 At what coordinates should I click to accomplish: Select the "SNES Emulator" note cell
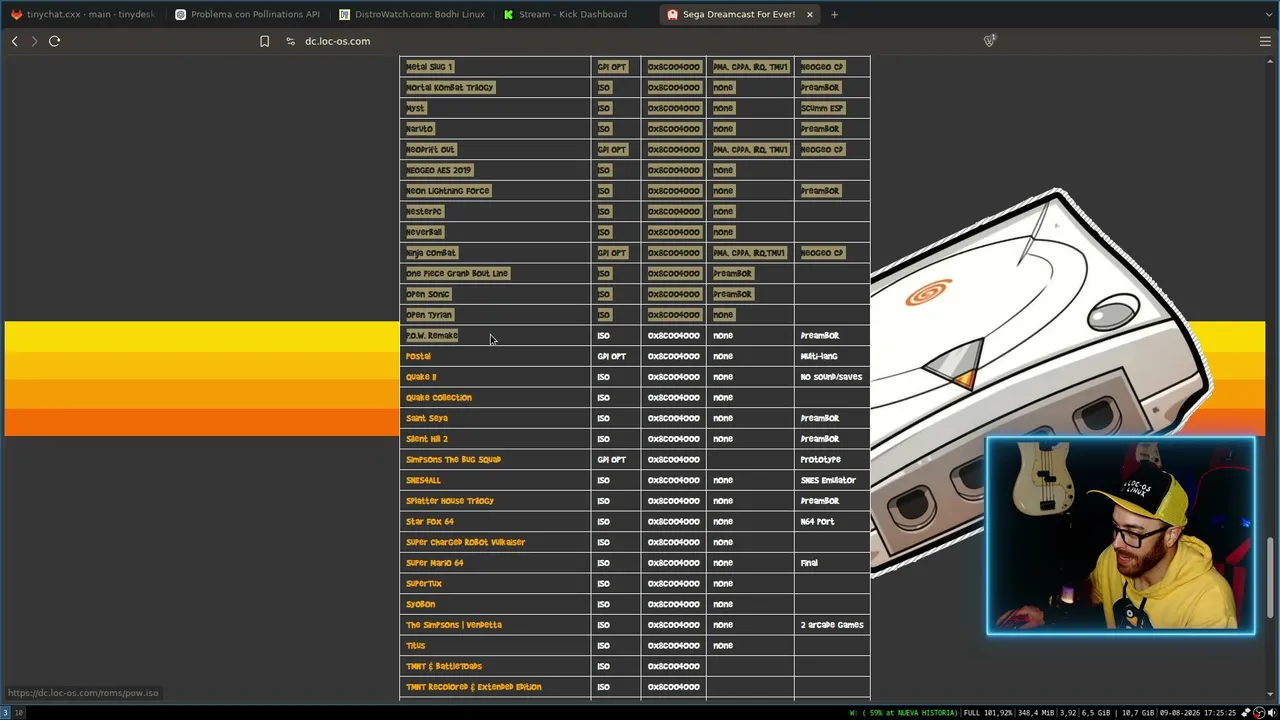pos(828,480)
